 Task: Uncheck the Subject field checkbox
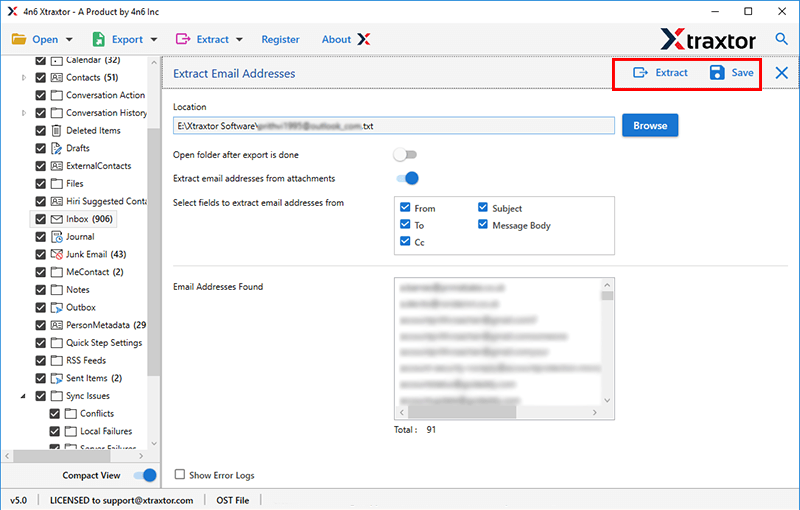[483, 207]
